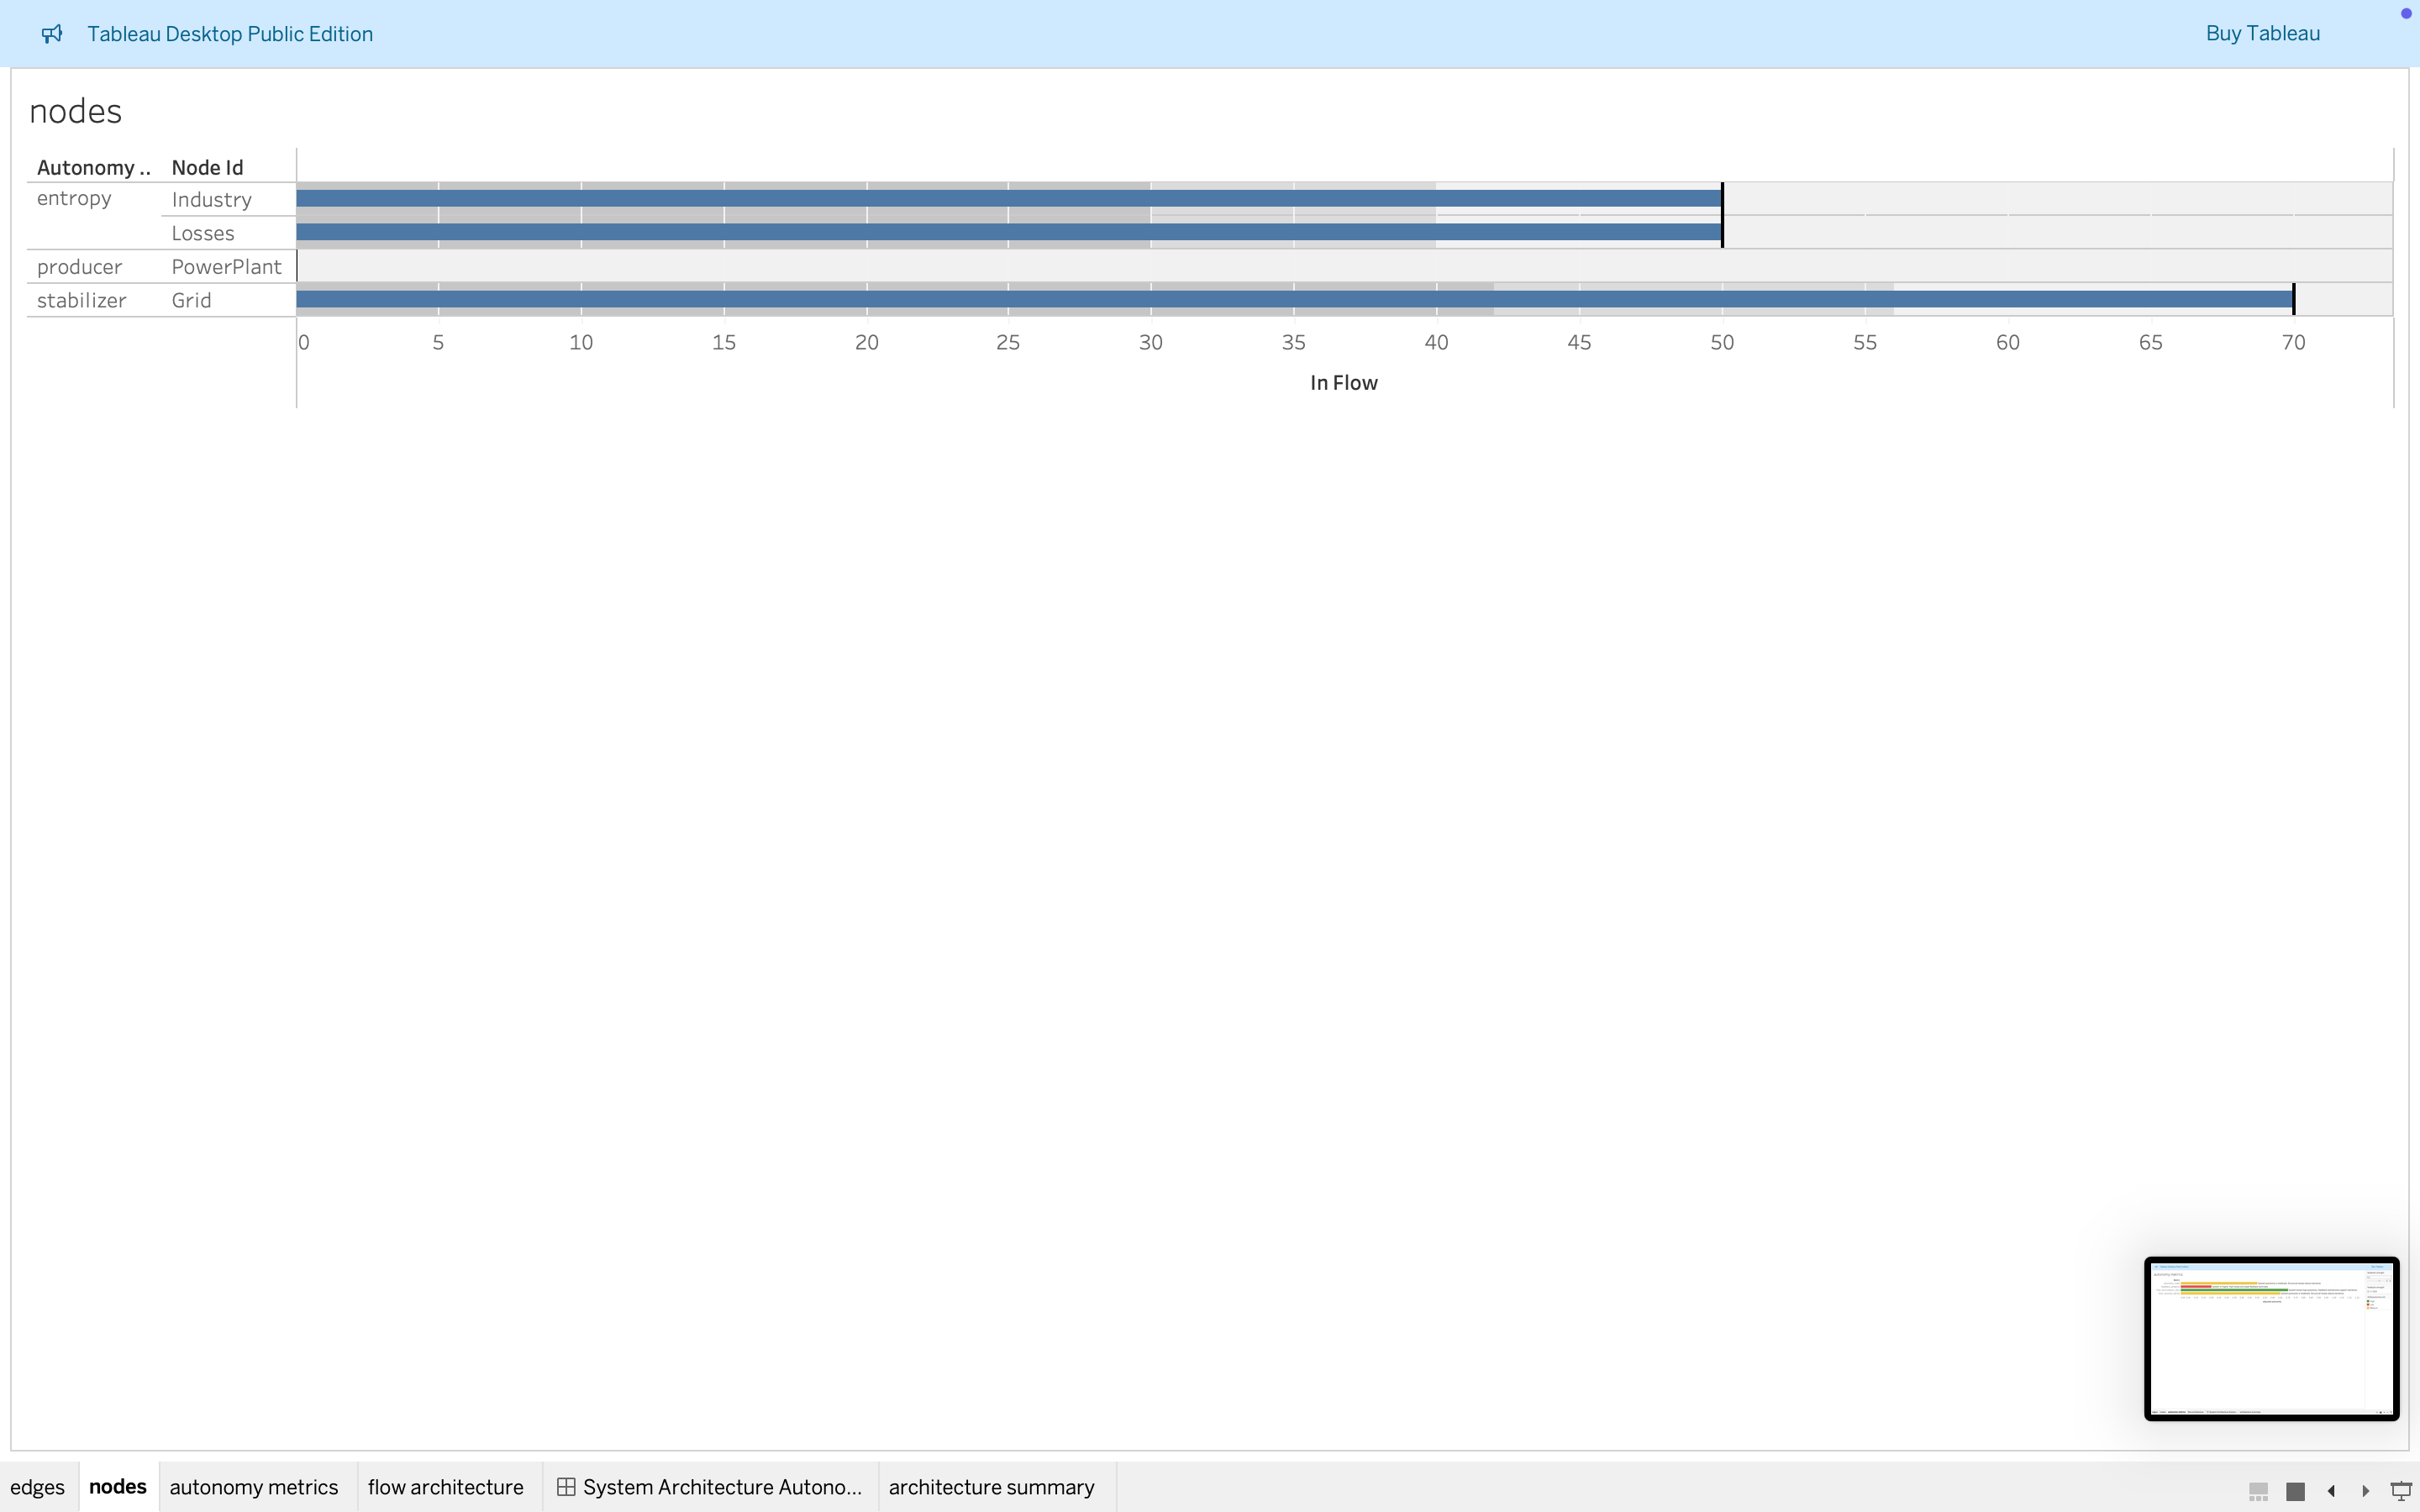
Task: Open the architecture summary tab
Action: pos(991,1487)
